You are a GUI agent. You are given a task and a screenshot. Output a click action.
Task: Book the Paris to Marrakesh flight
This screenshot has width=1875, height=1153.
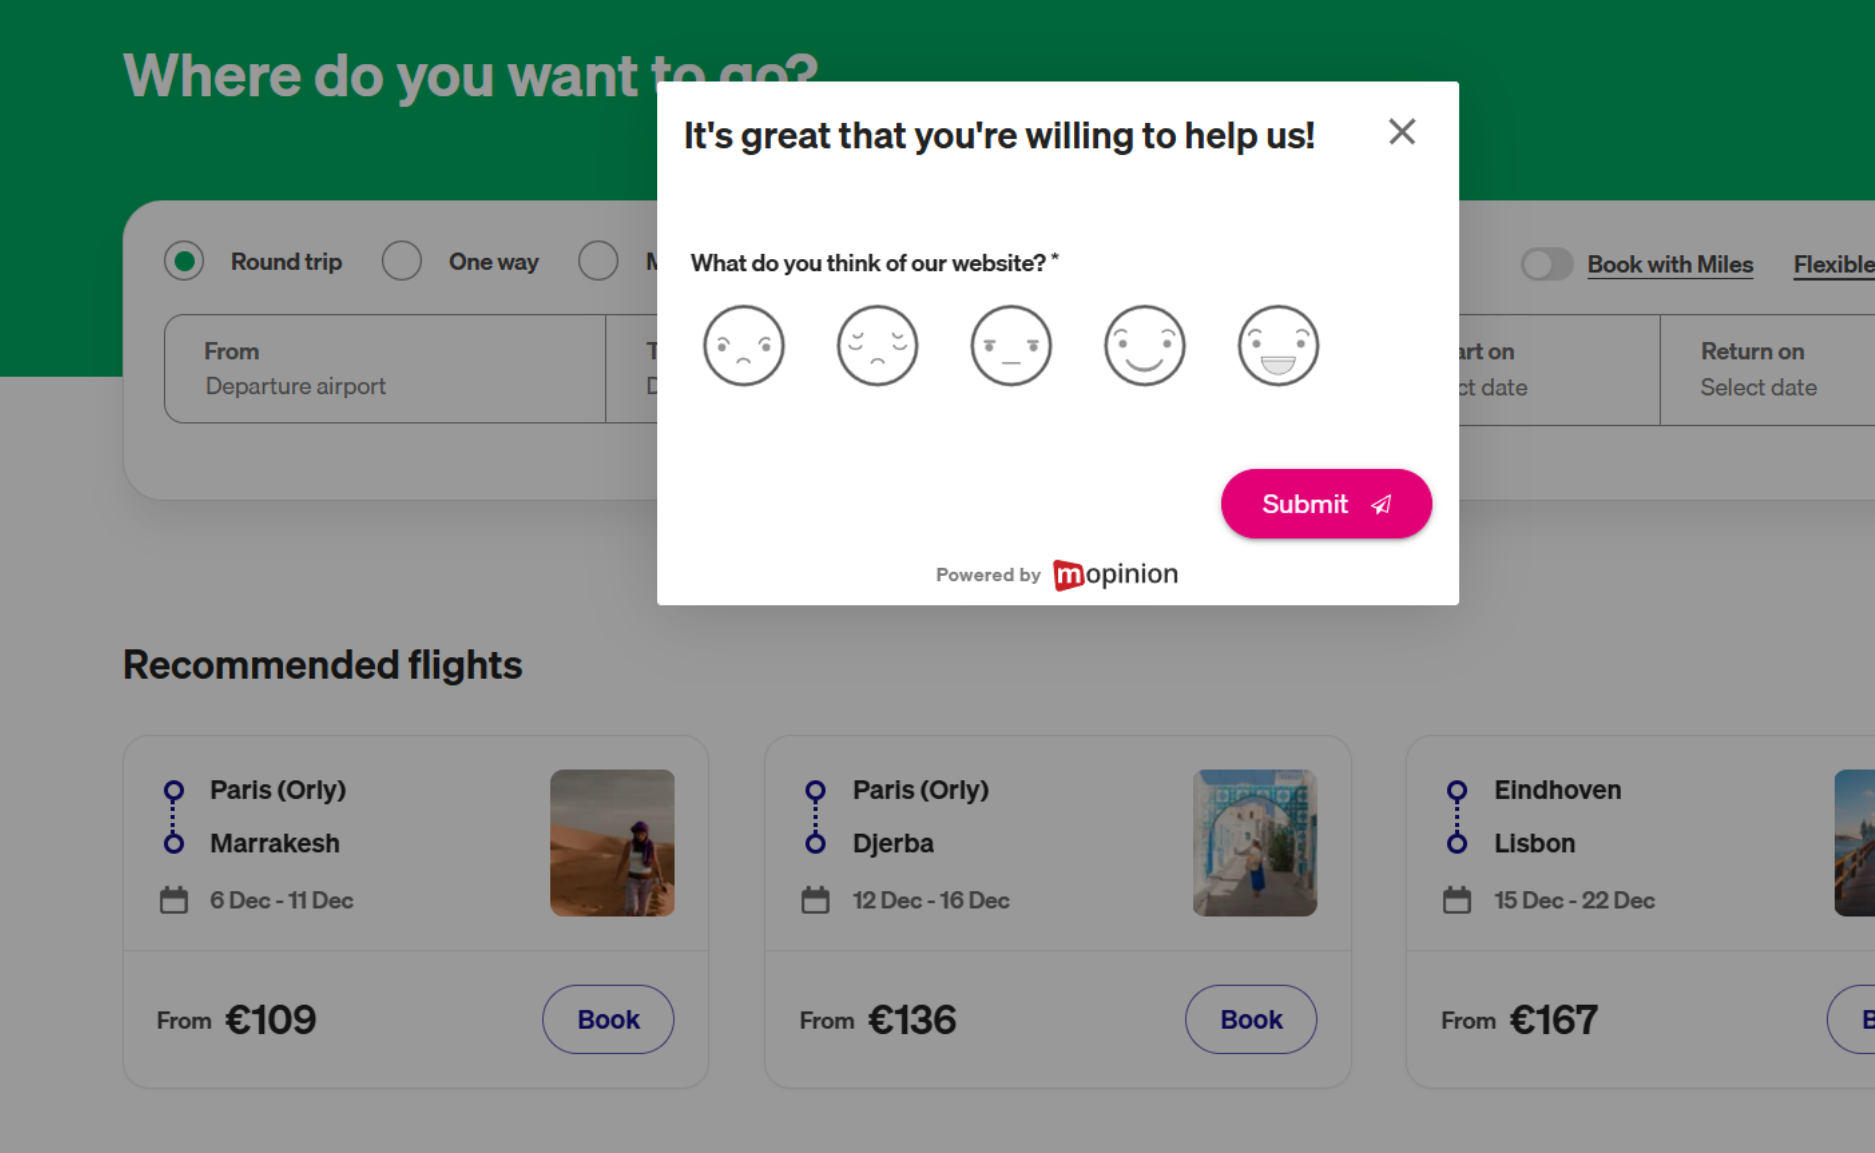608,1019
